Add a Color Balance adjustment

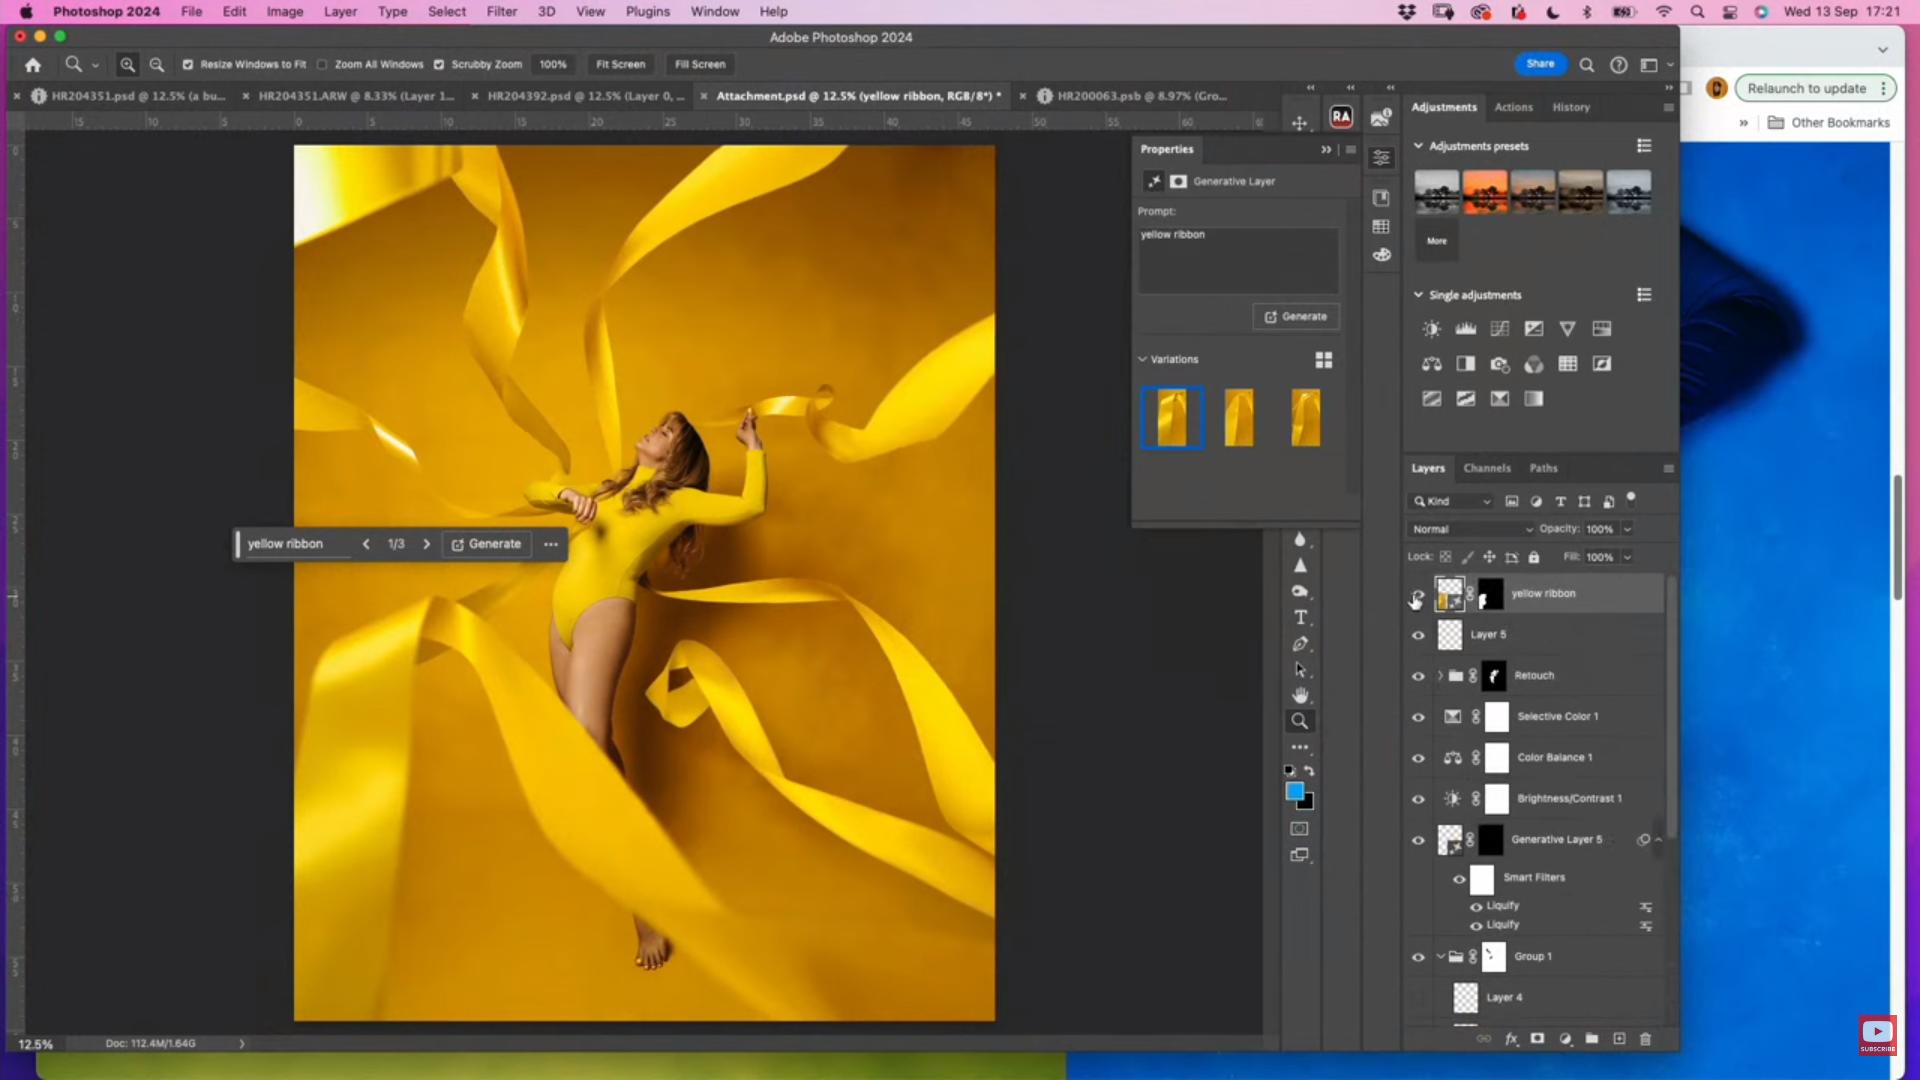pos(1431,364)
